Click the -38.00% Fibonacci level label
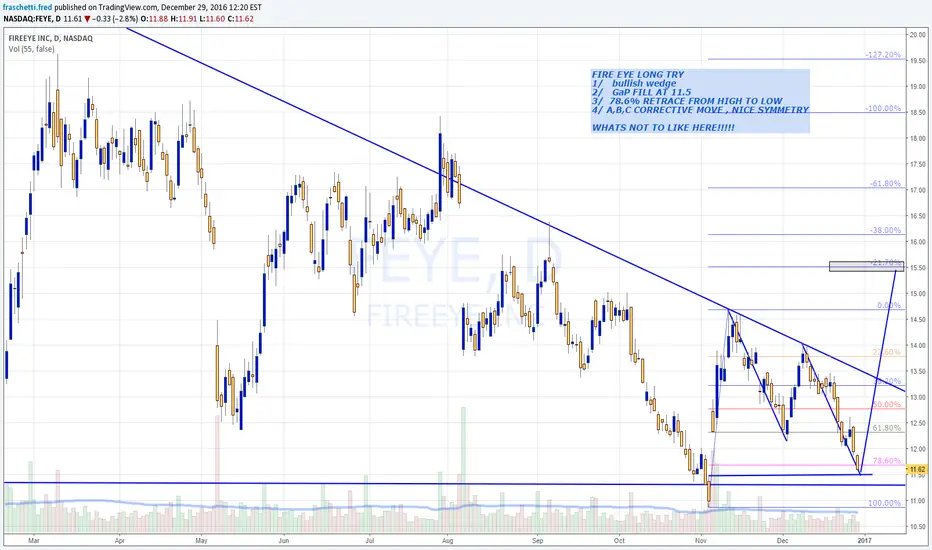 pyautogui.click(x=886, y=230)
